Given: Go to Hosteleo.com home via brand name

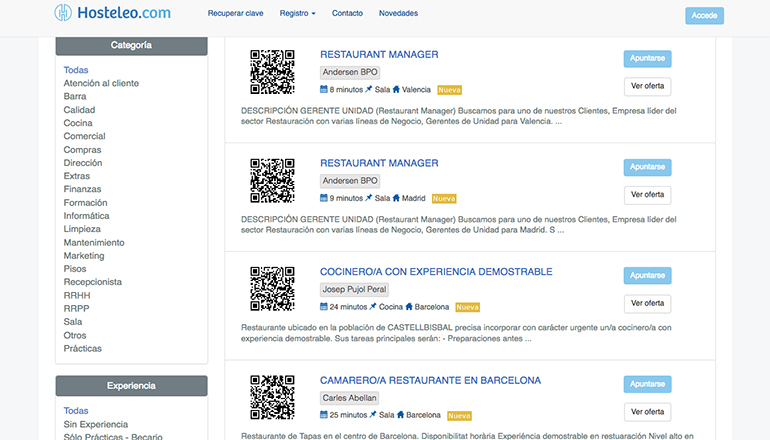Looking at the screenshot, I should pos(124,13).
